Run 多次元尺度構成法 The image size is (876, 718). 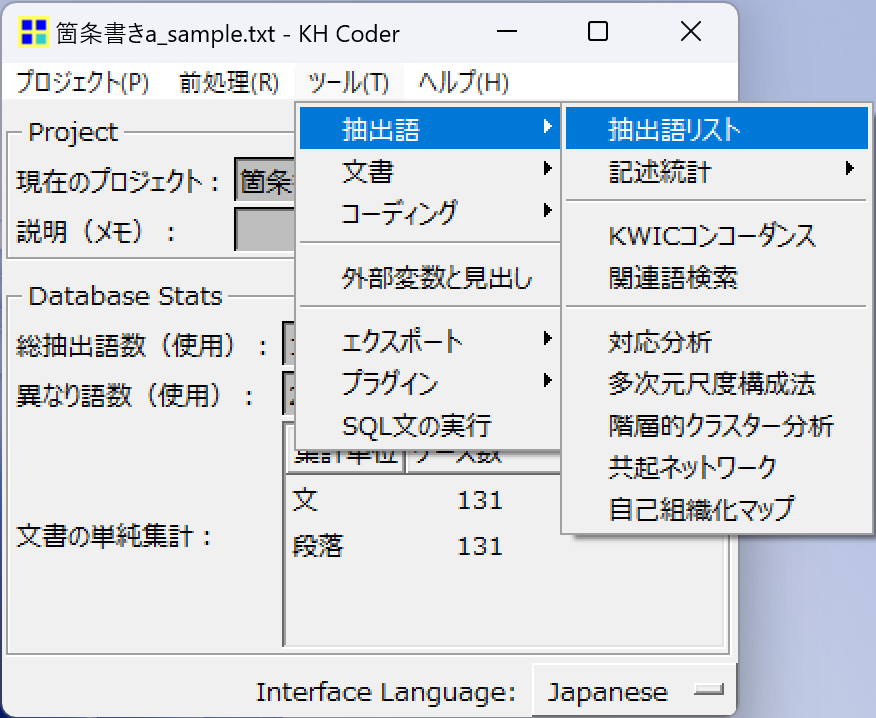[717, 383]
